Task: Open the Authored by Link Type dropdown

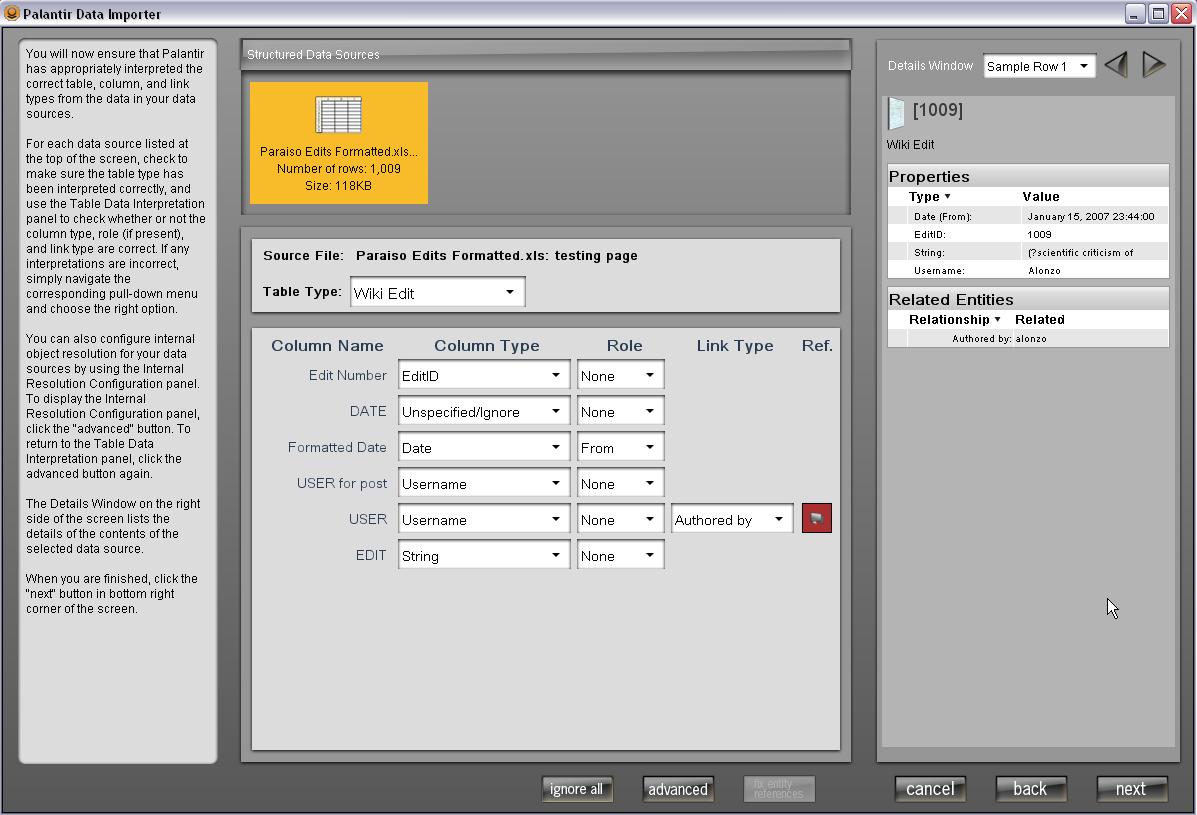Action: coord(732,519)
